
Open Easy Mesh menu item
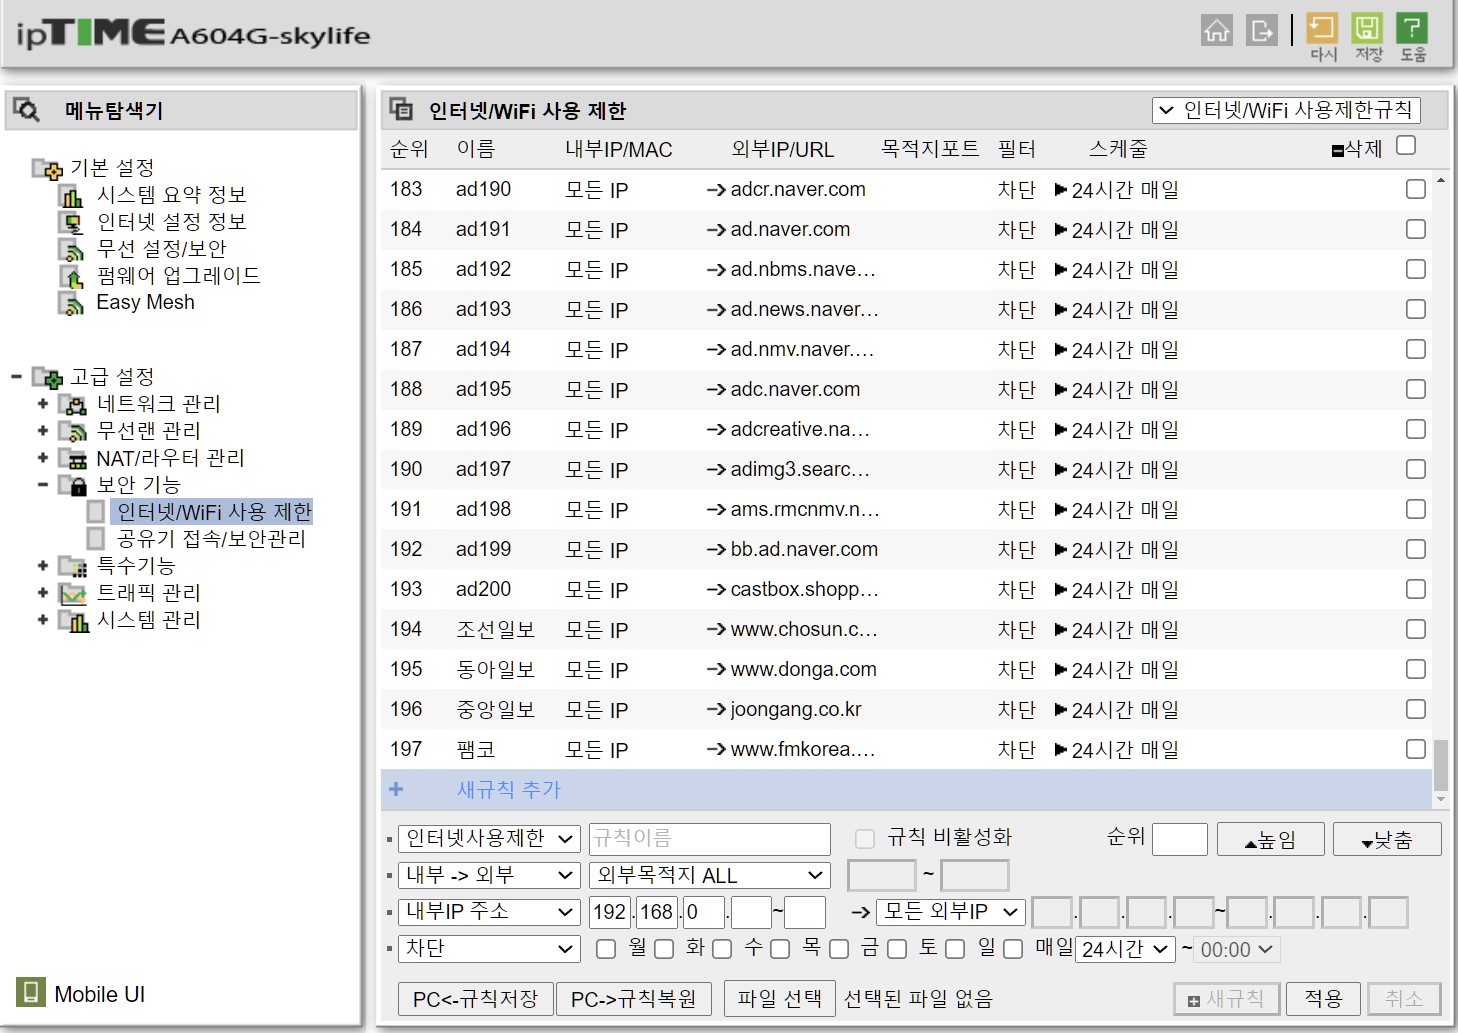click(145, 303)
